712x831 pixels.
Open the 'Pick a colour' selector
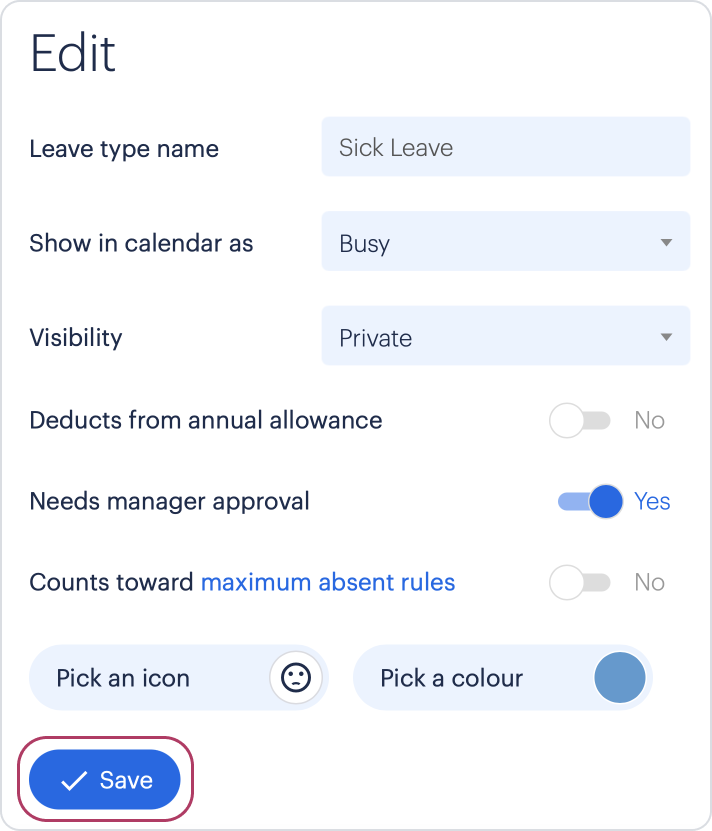(x=503, y=677)
